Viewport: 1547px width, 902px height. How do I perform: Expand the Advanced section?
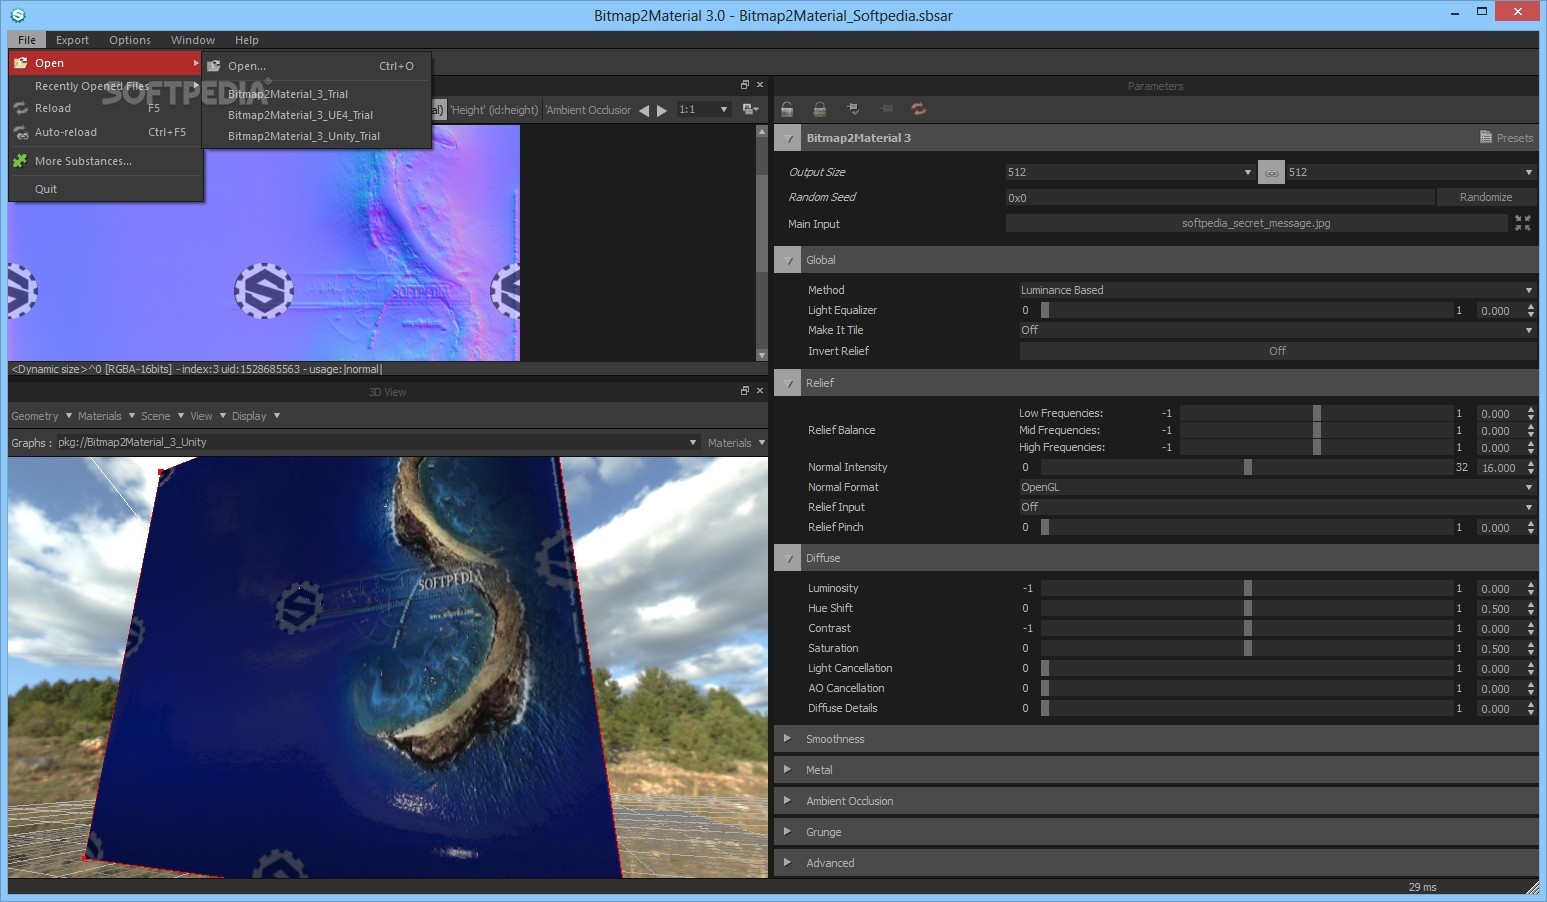(x=1156, y=863)
